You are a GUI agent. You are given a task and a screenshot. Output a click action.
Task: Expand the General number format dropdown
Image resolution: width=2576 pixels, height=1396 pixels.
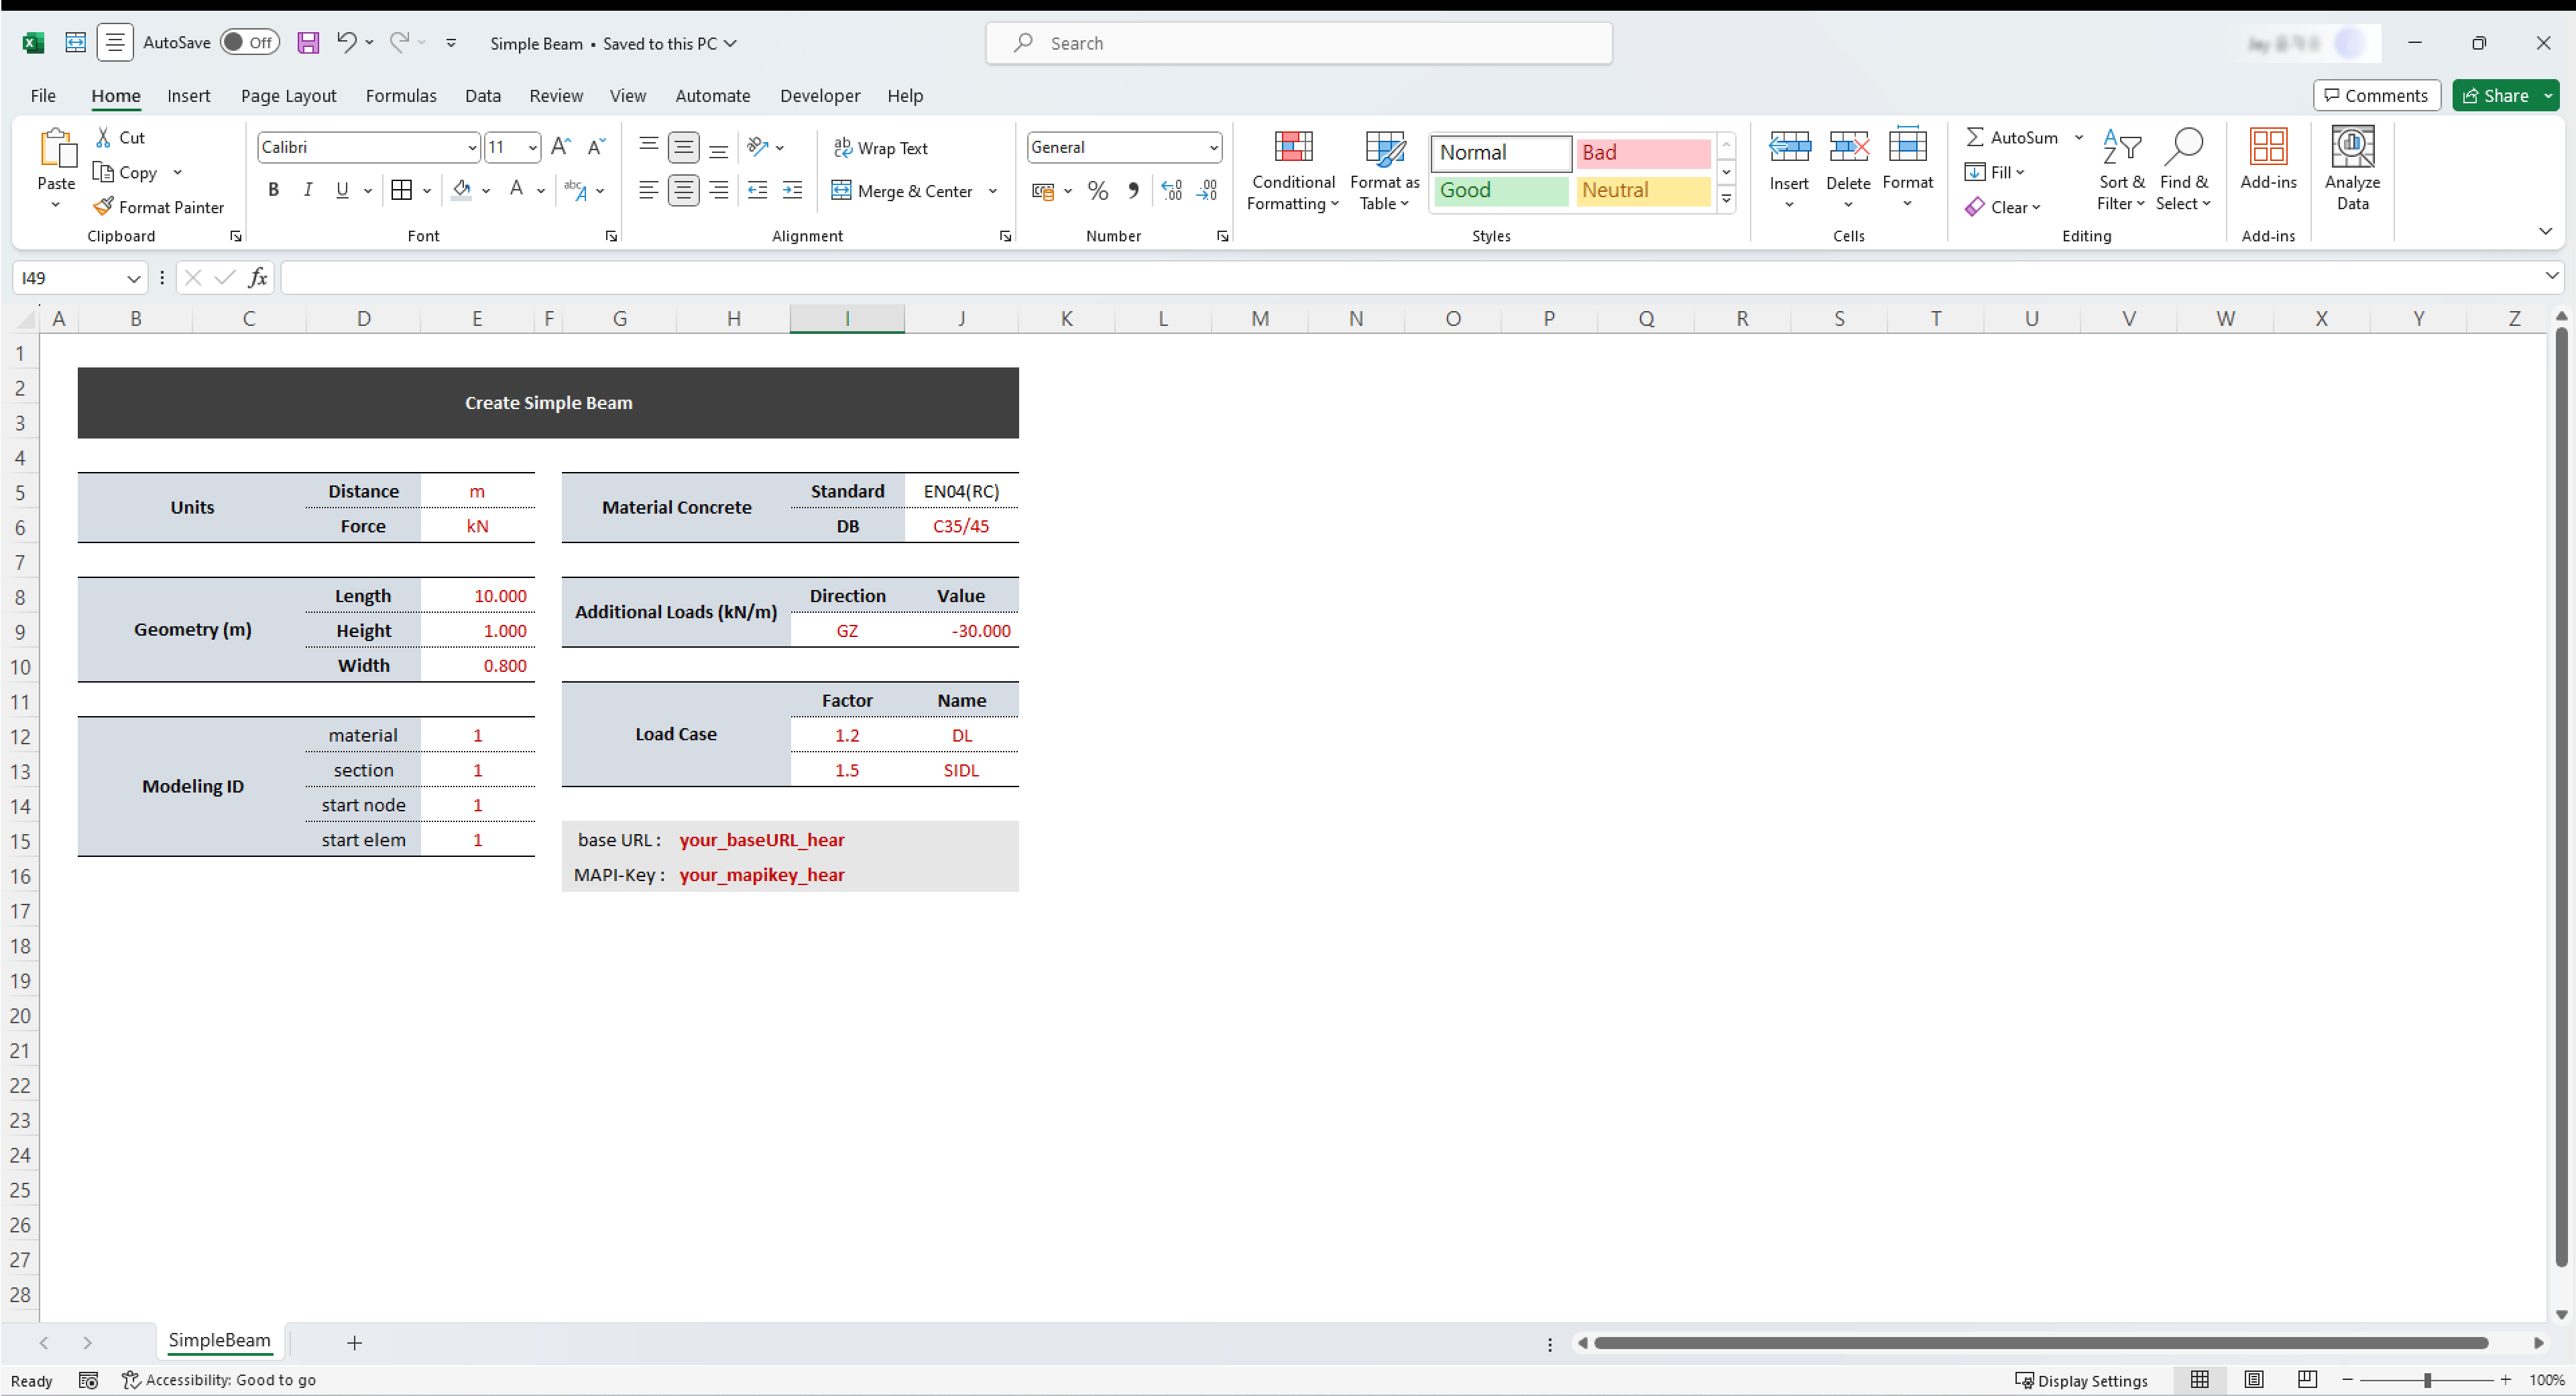(x=1213, y=148)
